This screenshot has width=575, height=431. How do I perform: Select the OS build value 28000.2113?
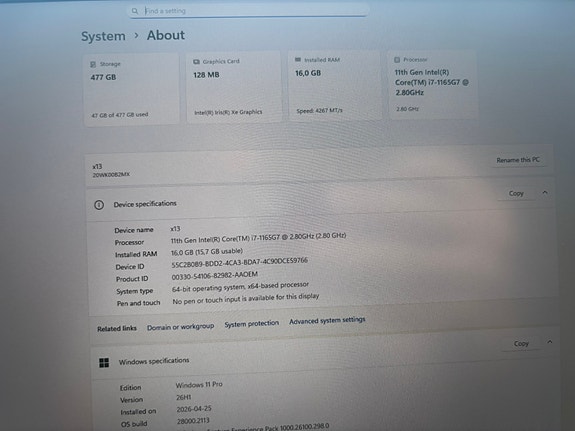click(x=193, y=421)
